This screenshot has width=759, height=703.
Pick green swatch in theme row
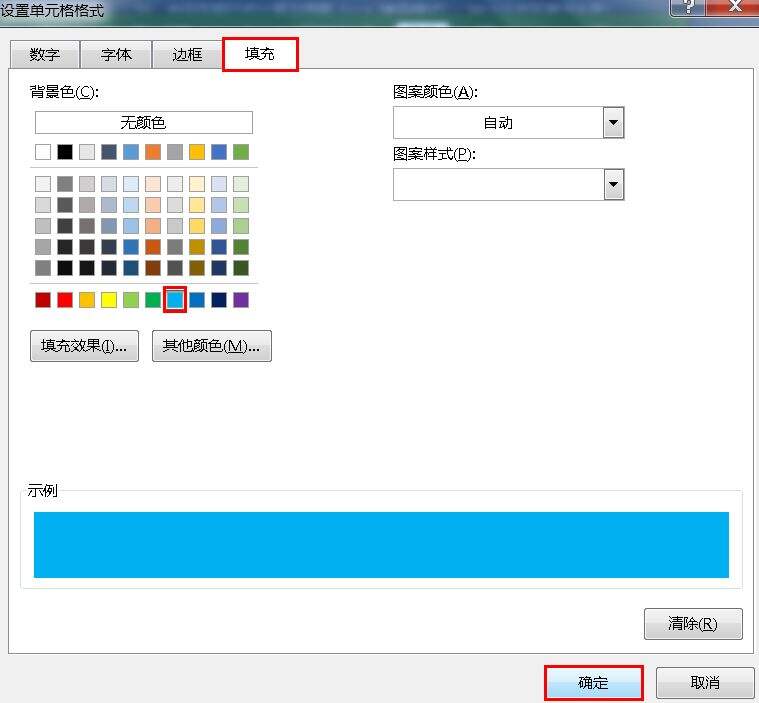pos(241,152)
